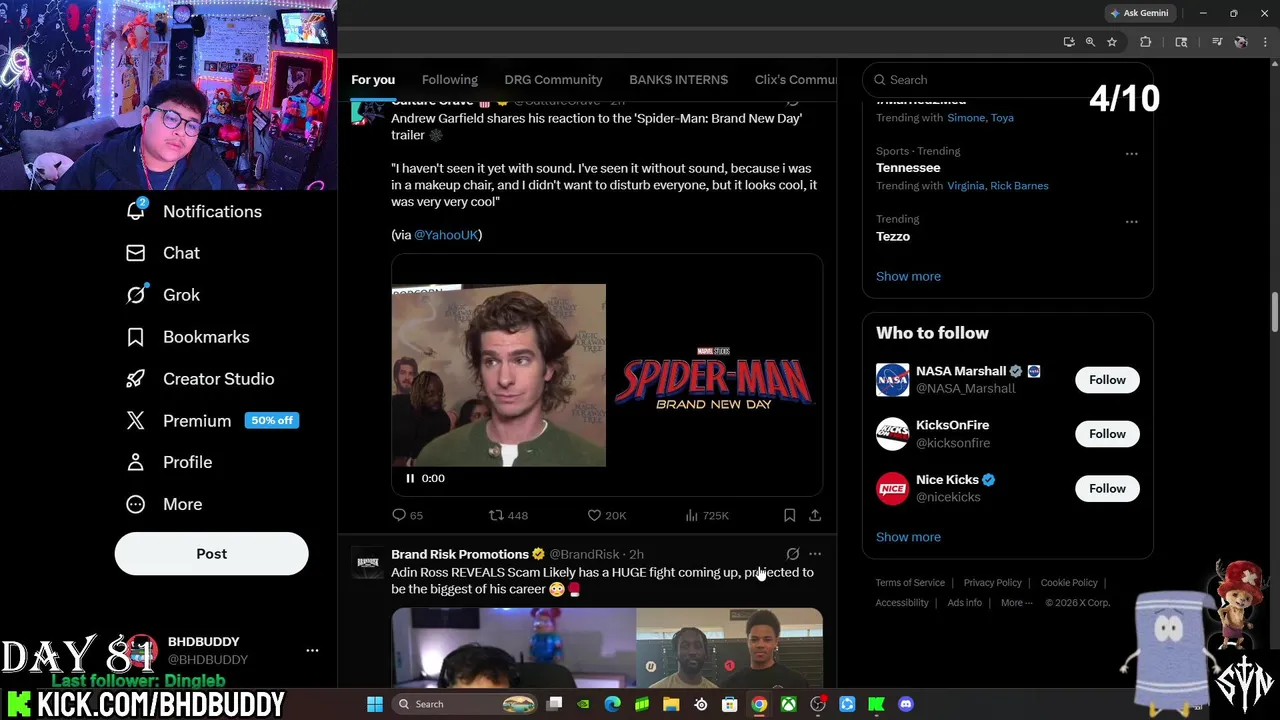Bookmark the Spider-Man trailer post
1280x720 pixels.
pyautogui.click(x=789, y=515)
